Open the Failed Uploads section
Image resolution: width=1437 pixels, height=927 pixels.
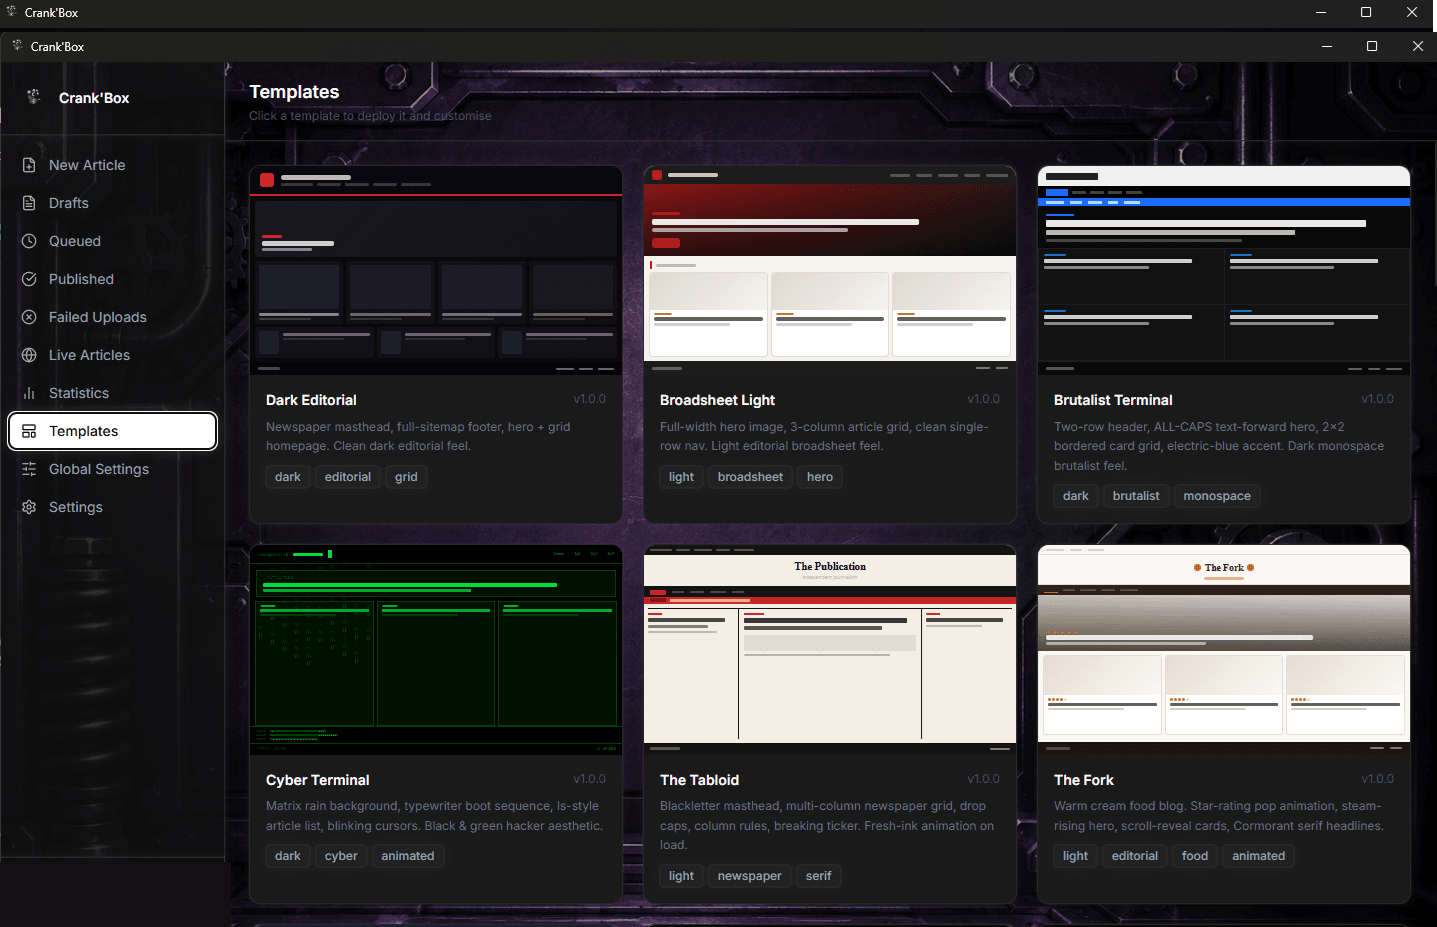click(x=113, y=317)
